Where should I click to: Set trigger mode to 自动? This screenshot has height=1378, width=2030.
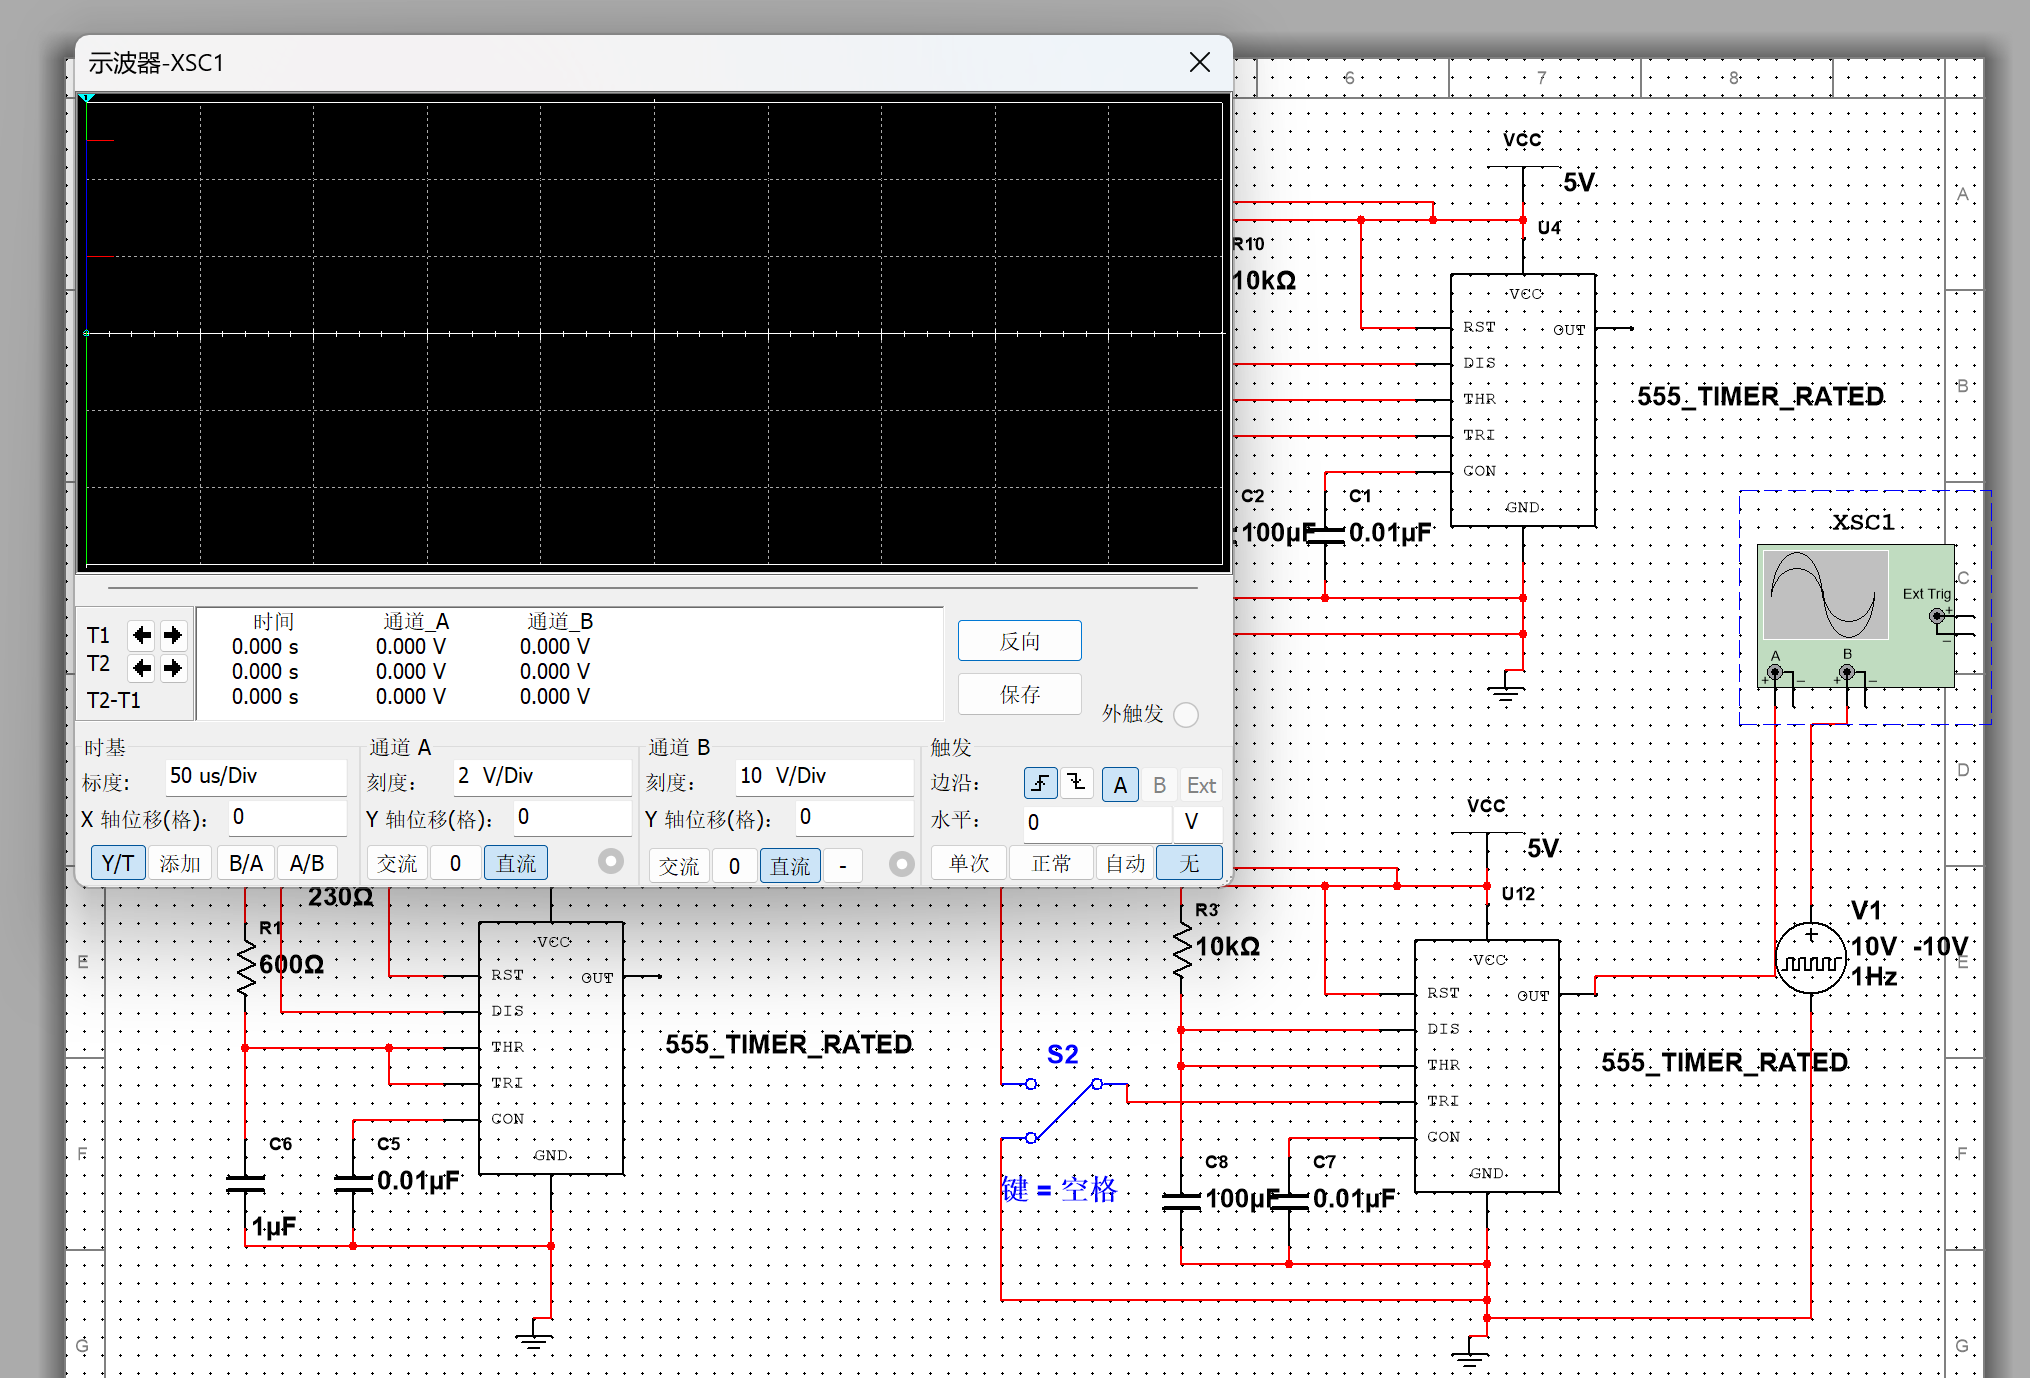1125,863
